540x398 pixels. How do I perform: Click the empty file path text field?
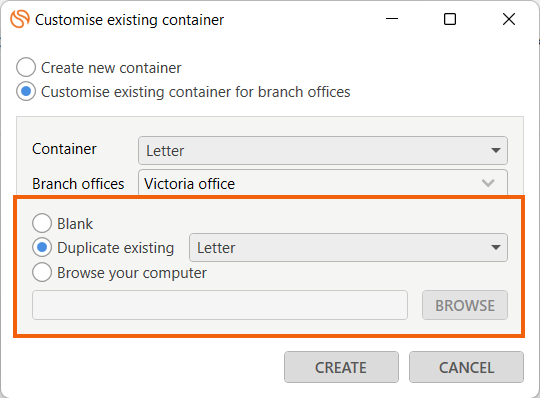220,305
